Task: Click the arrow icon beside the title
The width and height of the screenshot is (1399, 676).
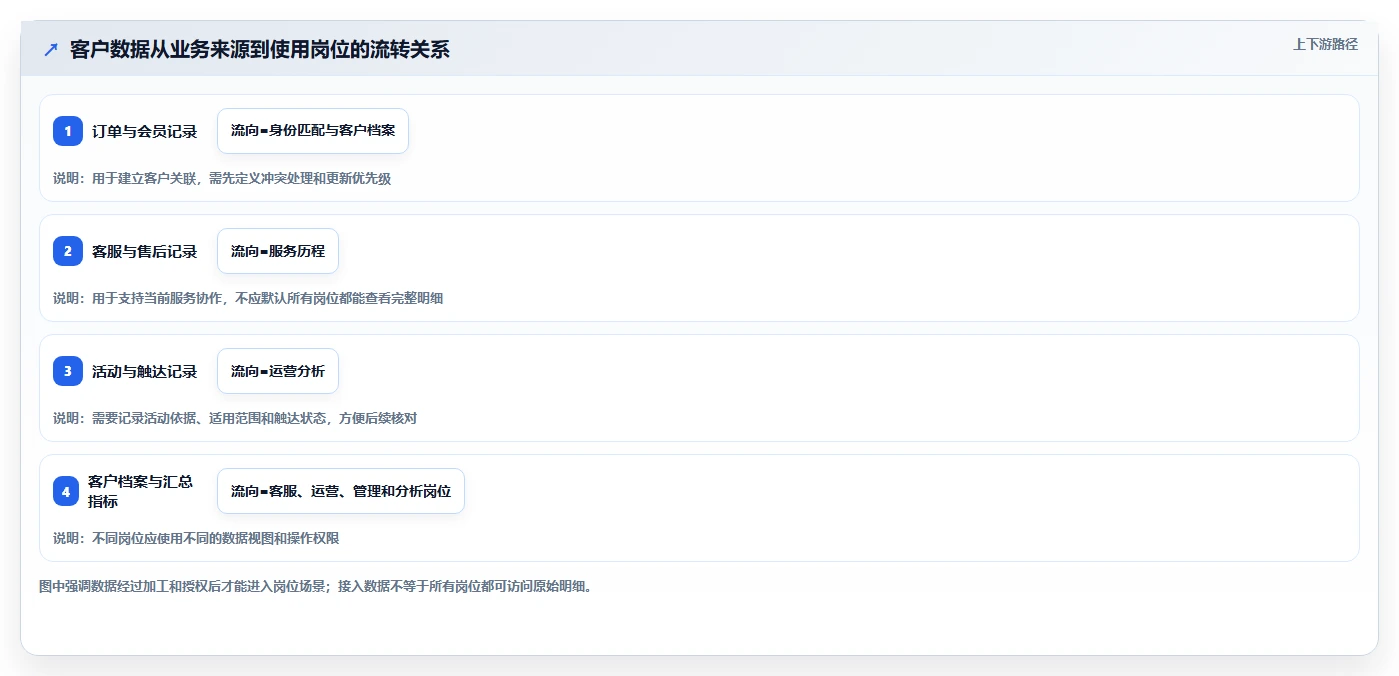Action: (51, 50)
